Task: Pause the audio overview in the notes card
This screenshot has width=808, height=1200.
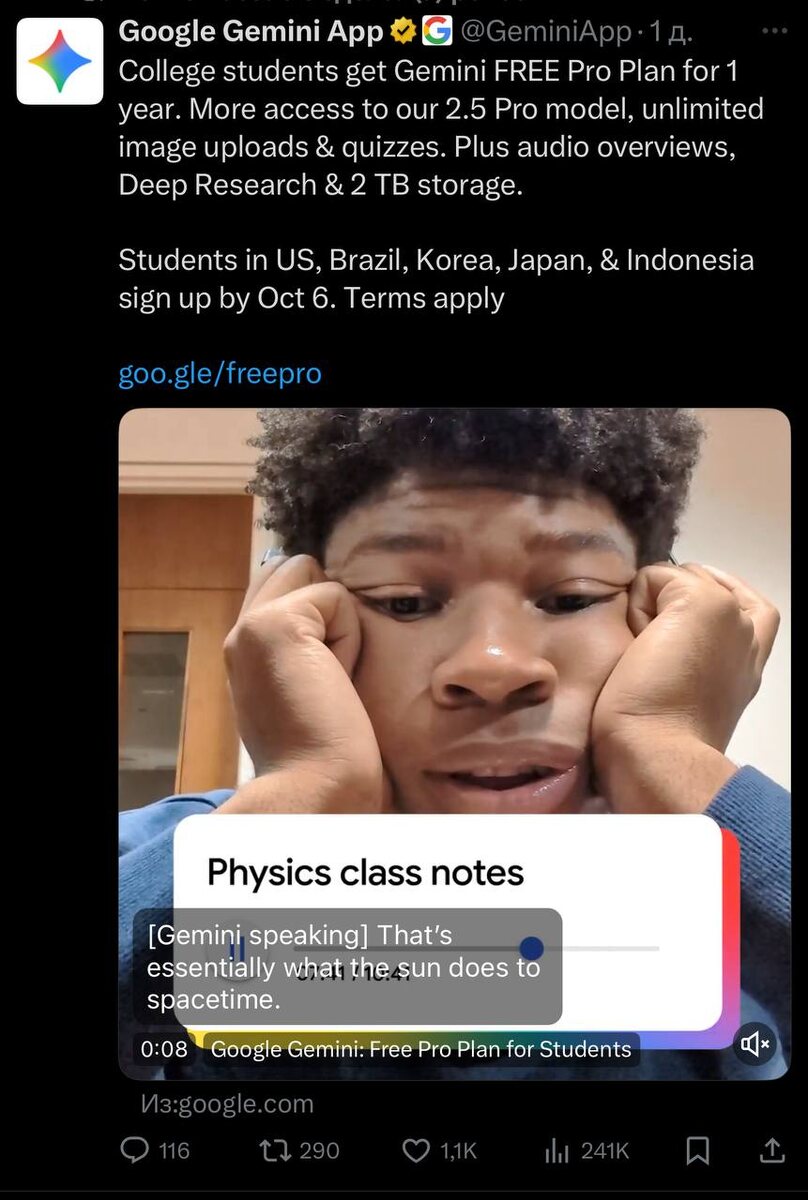Action: tap(237, 949)
